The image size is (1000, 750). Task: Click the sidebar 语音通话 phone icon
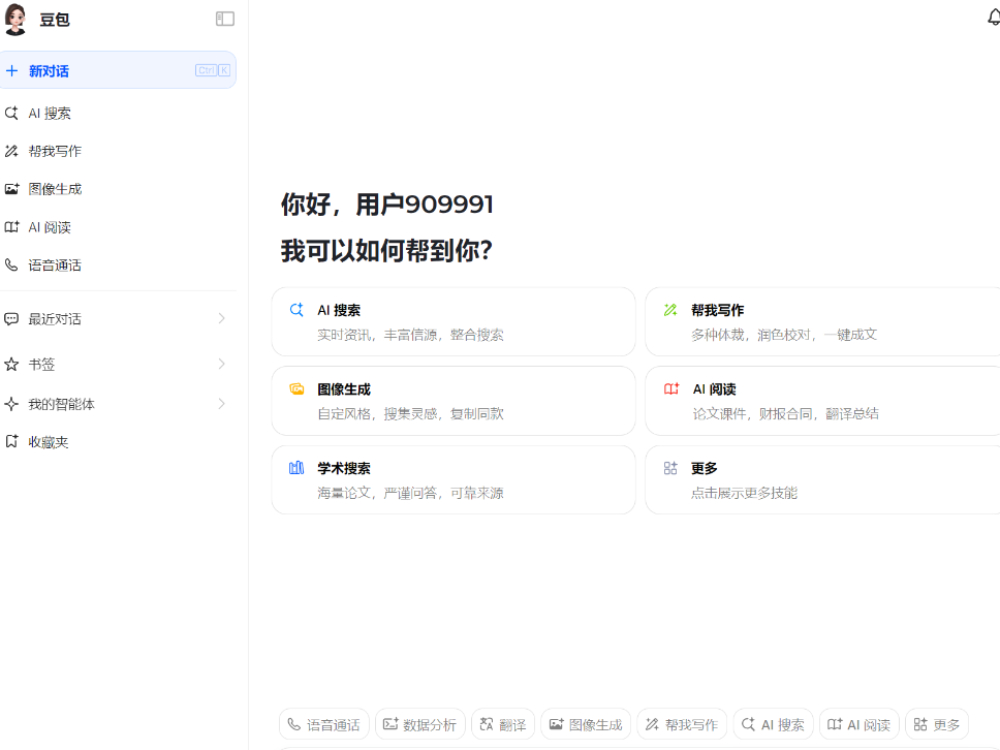(11, 265)
